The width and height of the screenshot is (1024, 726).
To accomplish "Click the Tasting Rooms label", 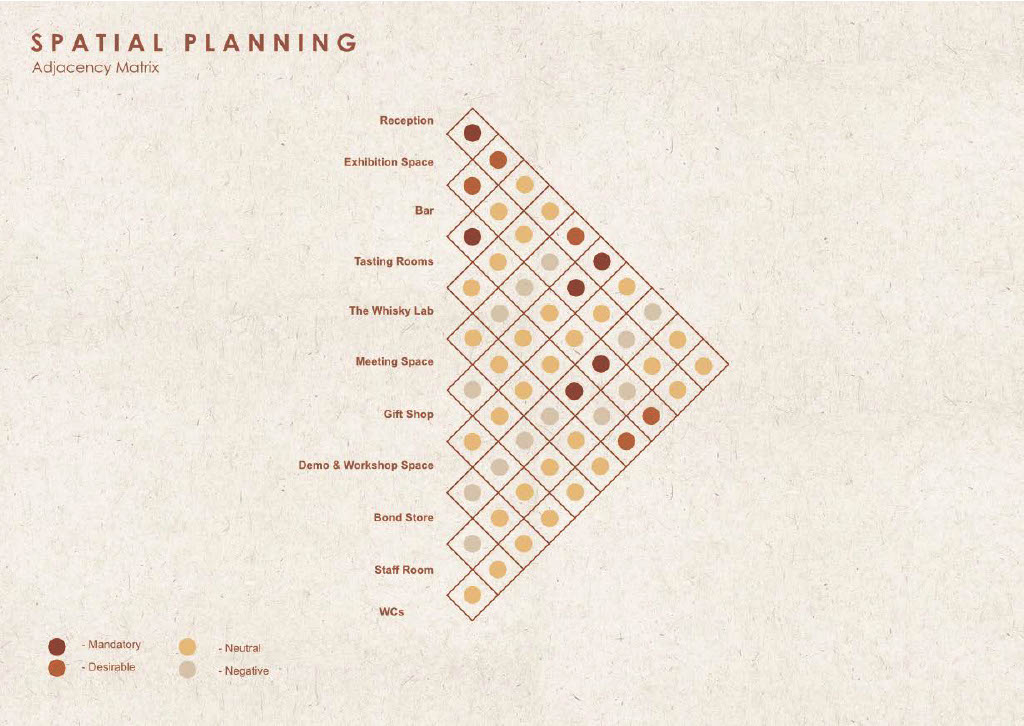I will [394, 261].
